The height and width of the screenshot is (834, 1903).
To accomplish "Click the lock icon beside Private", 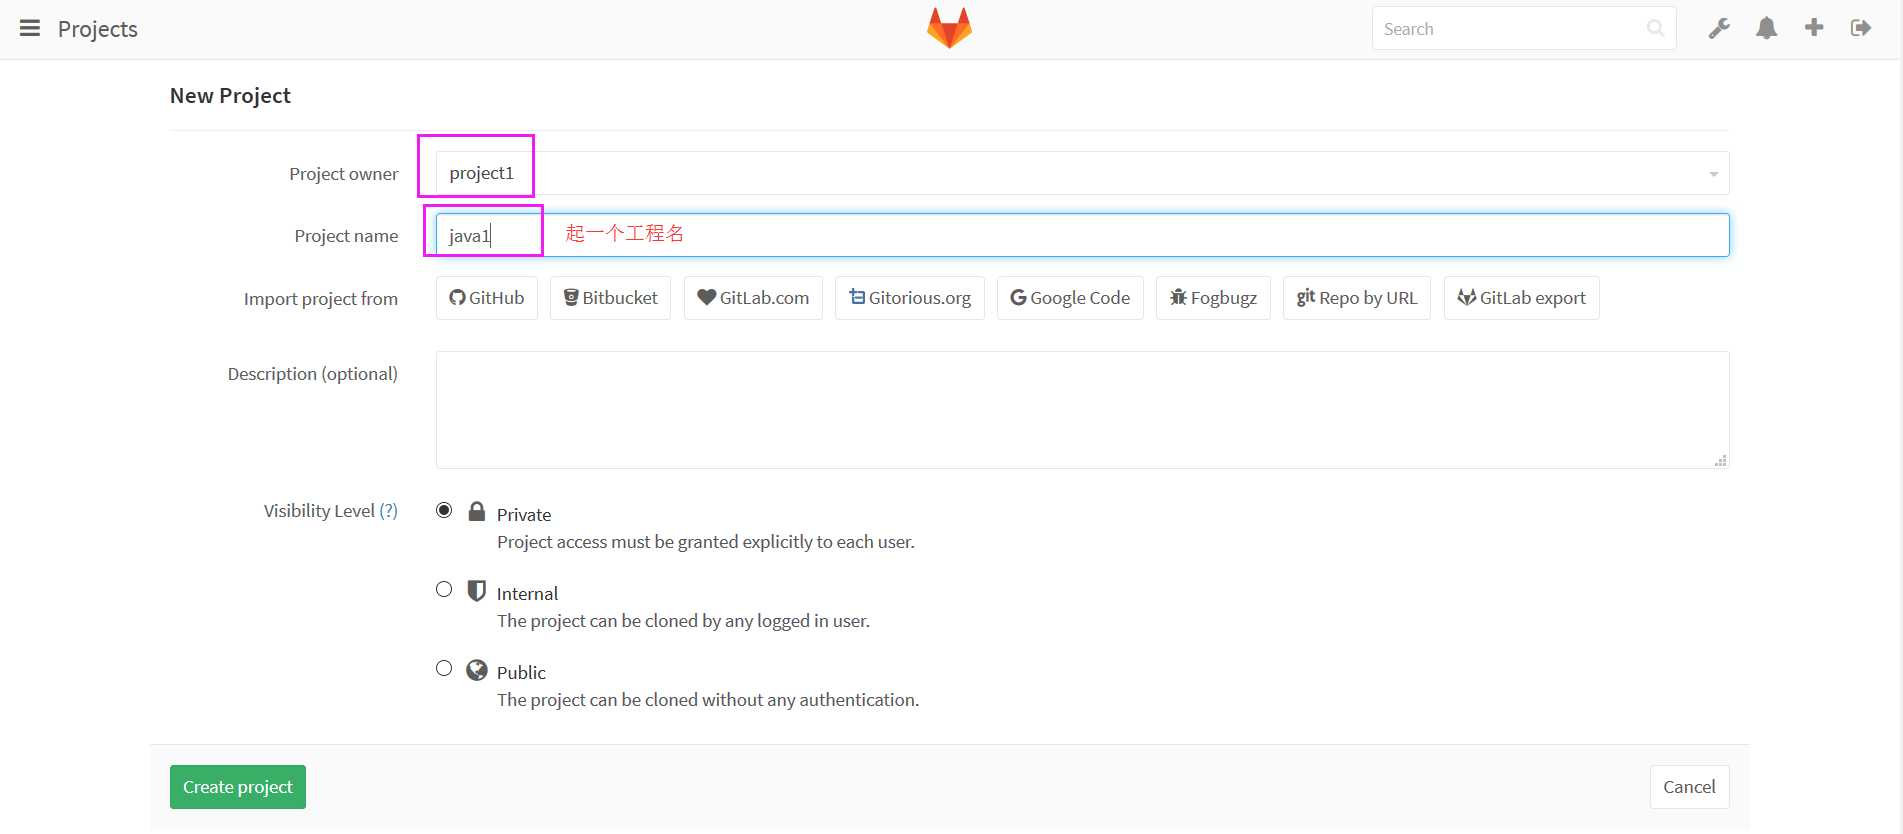I will [477, 512].
